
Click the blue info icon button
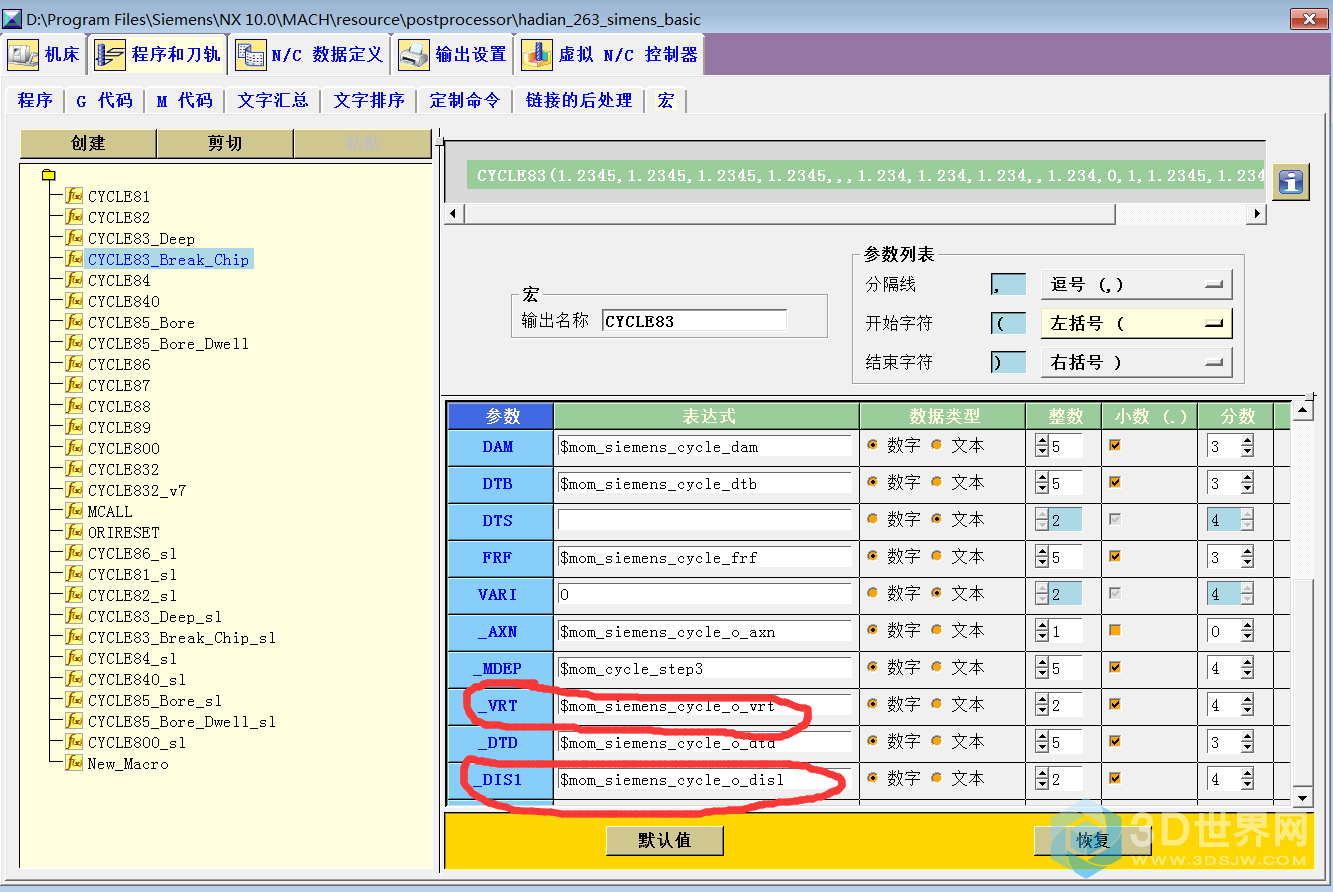(x=1291, y=182)
